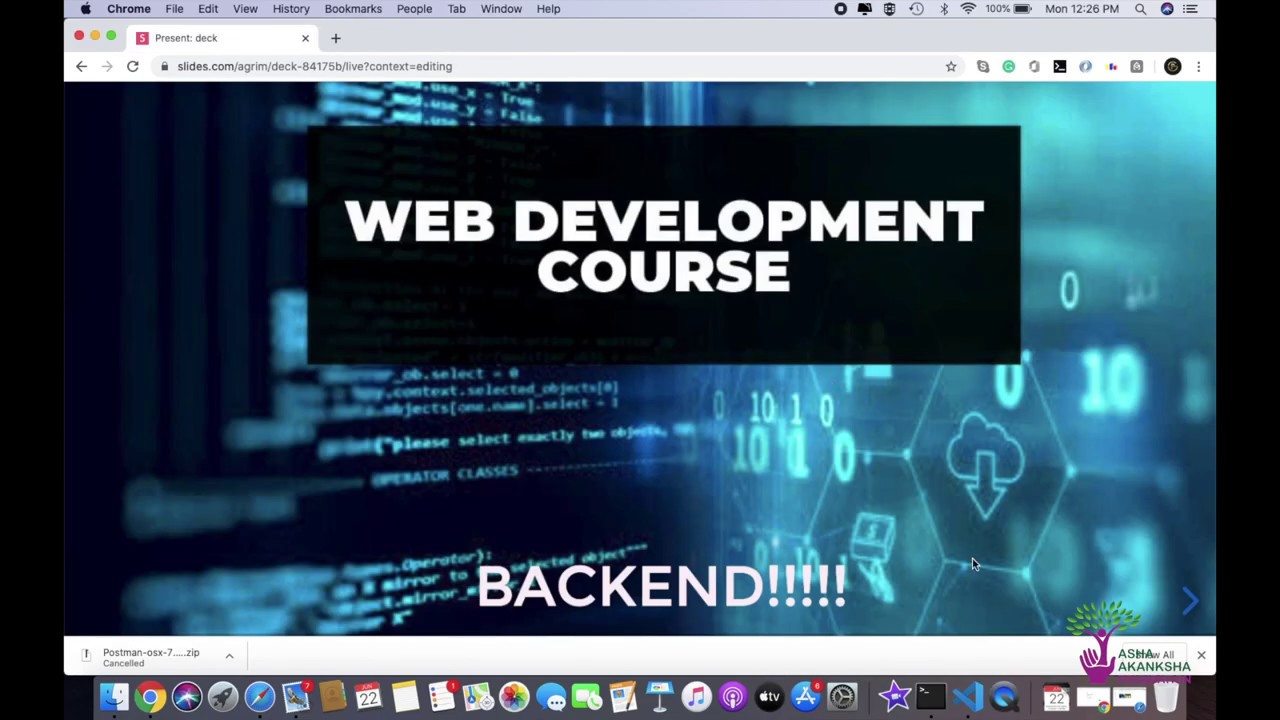
Task: Open the View menu
Action: pos(245,9)
